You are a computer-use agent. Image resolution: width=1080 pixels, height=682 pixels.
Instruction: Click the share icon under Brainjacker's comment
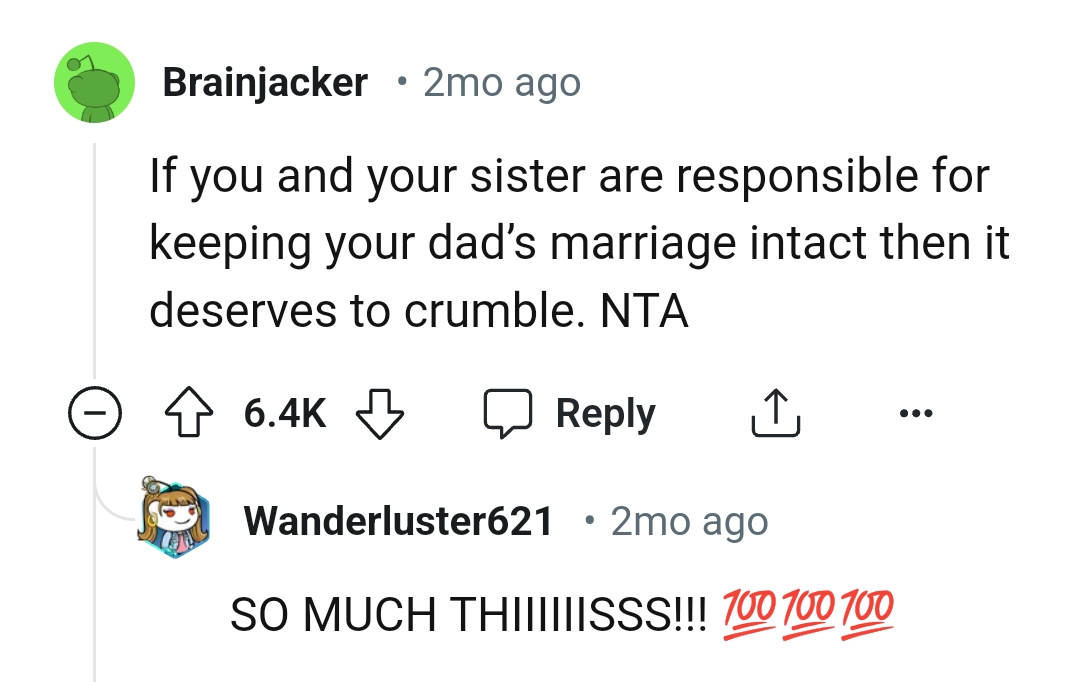click(775, 411)
